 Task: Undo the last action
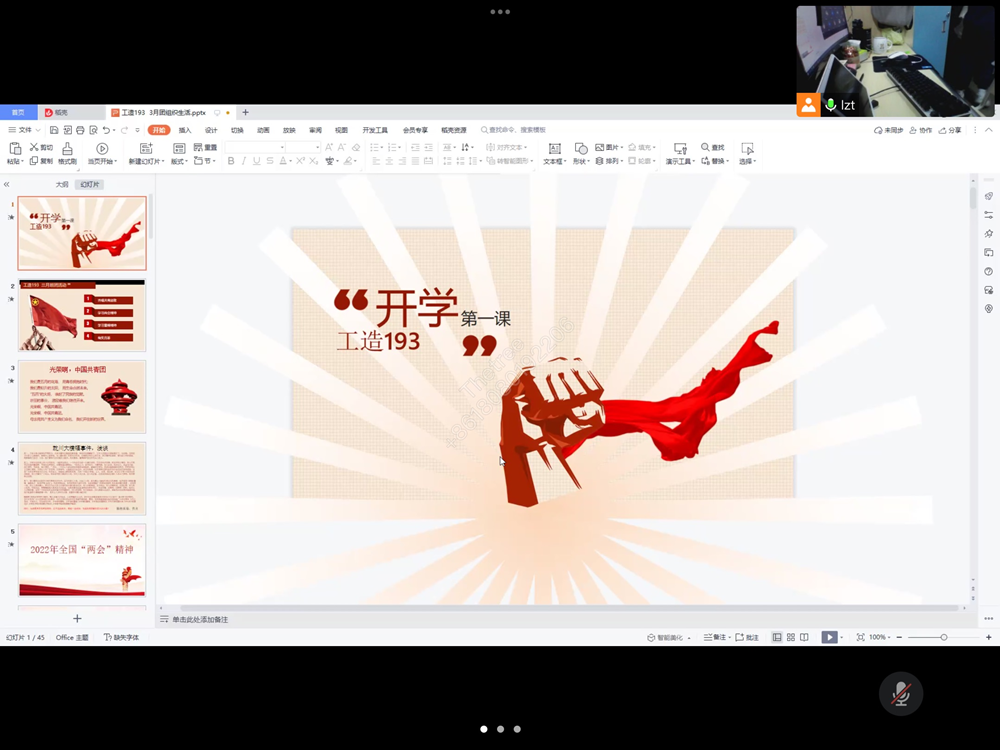tap(106, 130)
